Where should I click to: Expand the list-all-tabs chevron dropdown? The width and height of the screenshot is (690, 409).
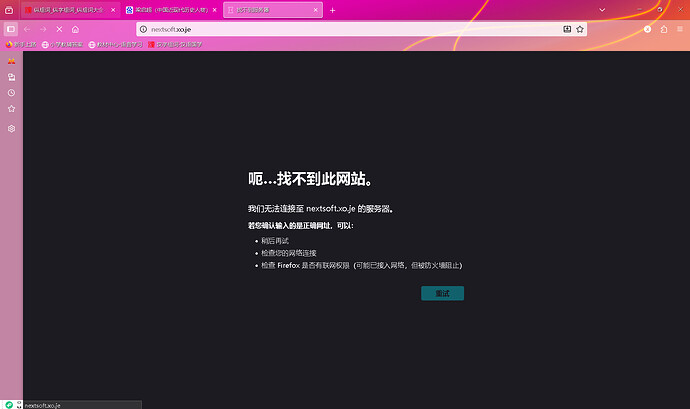[602, 10]
